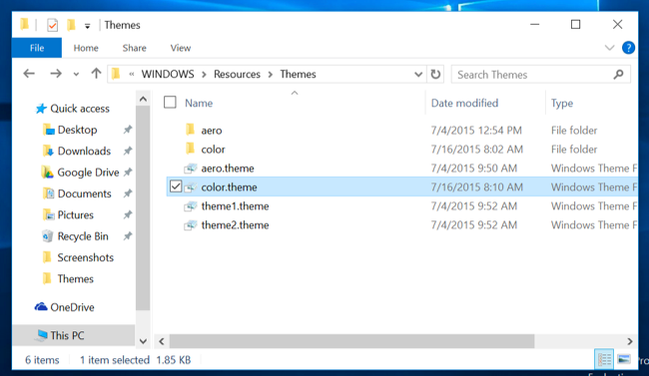Switch to the Home ribbon tab
The width and height of the screenshot is (649, 376).
click(86, 48)
